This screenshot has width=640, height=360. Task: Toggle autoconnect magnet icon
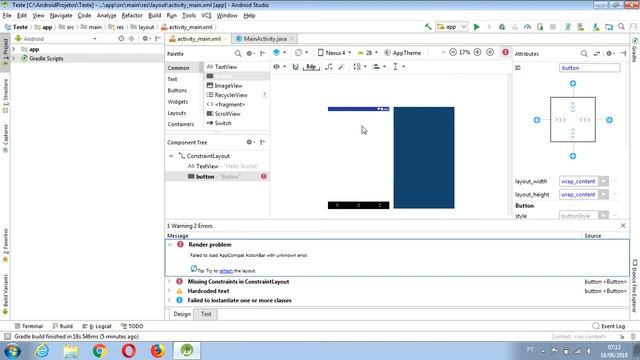296,67
